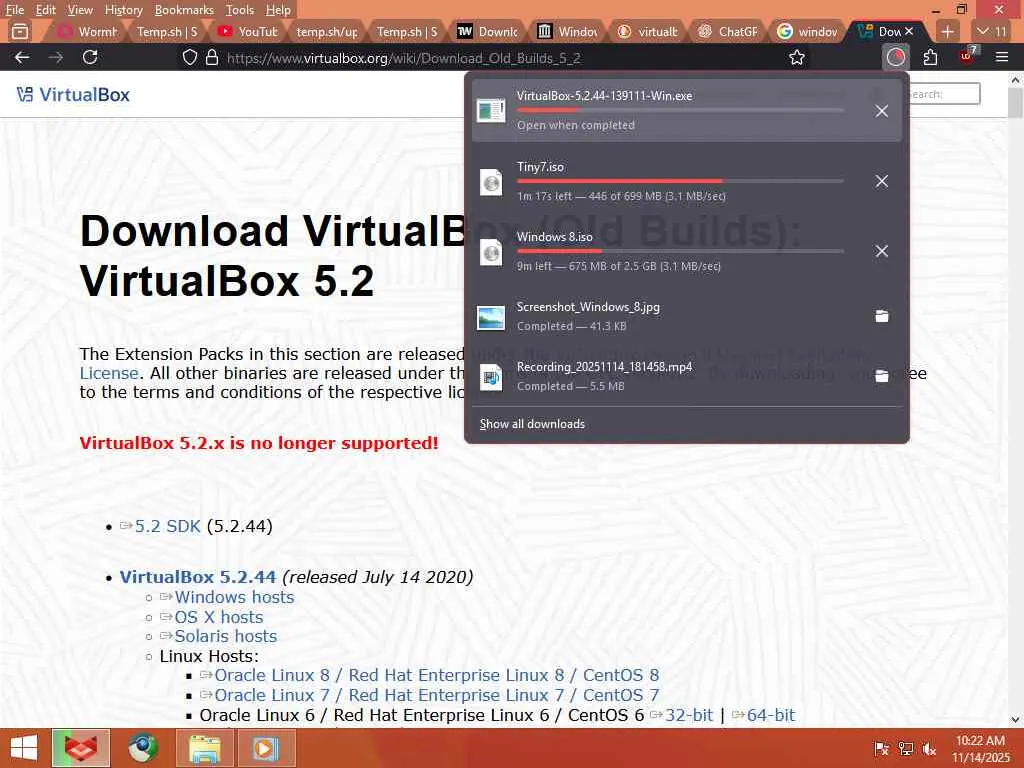Click the Windows 8.iso download progress bar

[x=680, y=251]
